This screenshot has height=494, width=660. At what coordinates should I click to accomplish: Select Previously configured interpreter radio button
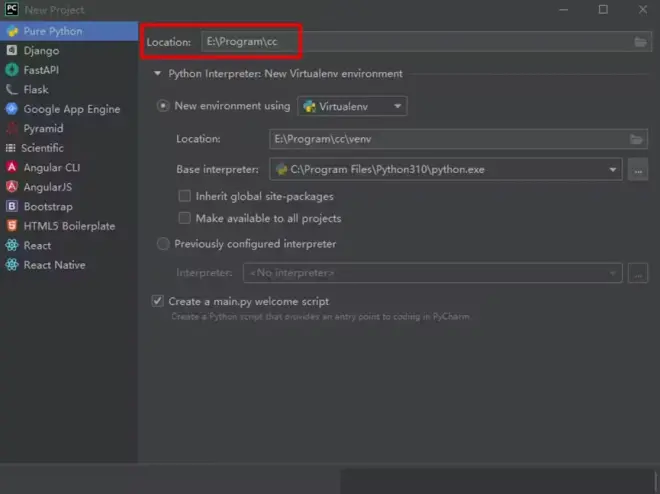tap(163, 244)
